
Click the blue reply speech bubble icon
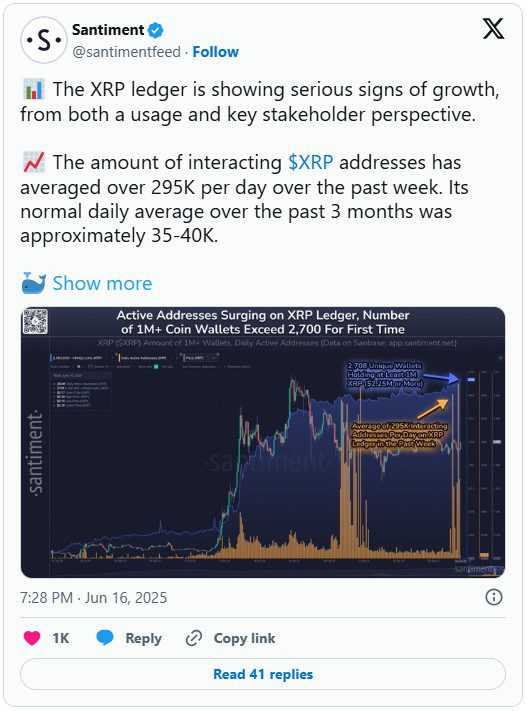[x=105, y=638]
